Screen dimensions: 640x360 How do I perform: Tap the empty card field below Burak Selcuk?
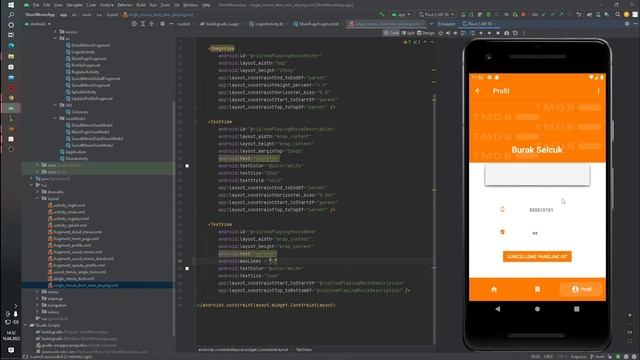pyautogui.click(x=537, y=175)
